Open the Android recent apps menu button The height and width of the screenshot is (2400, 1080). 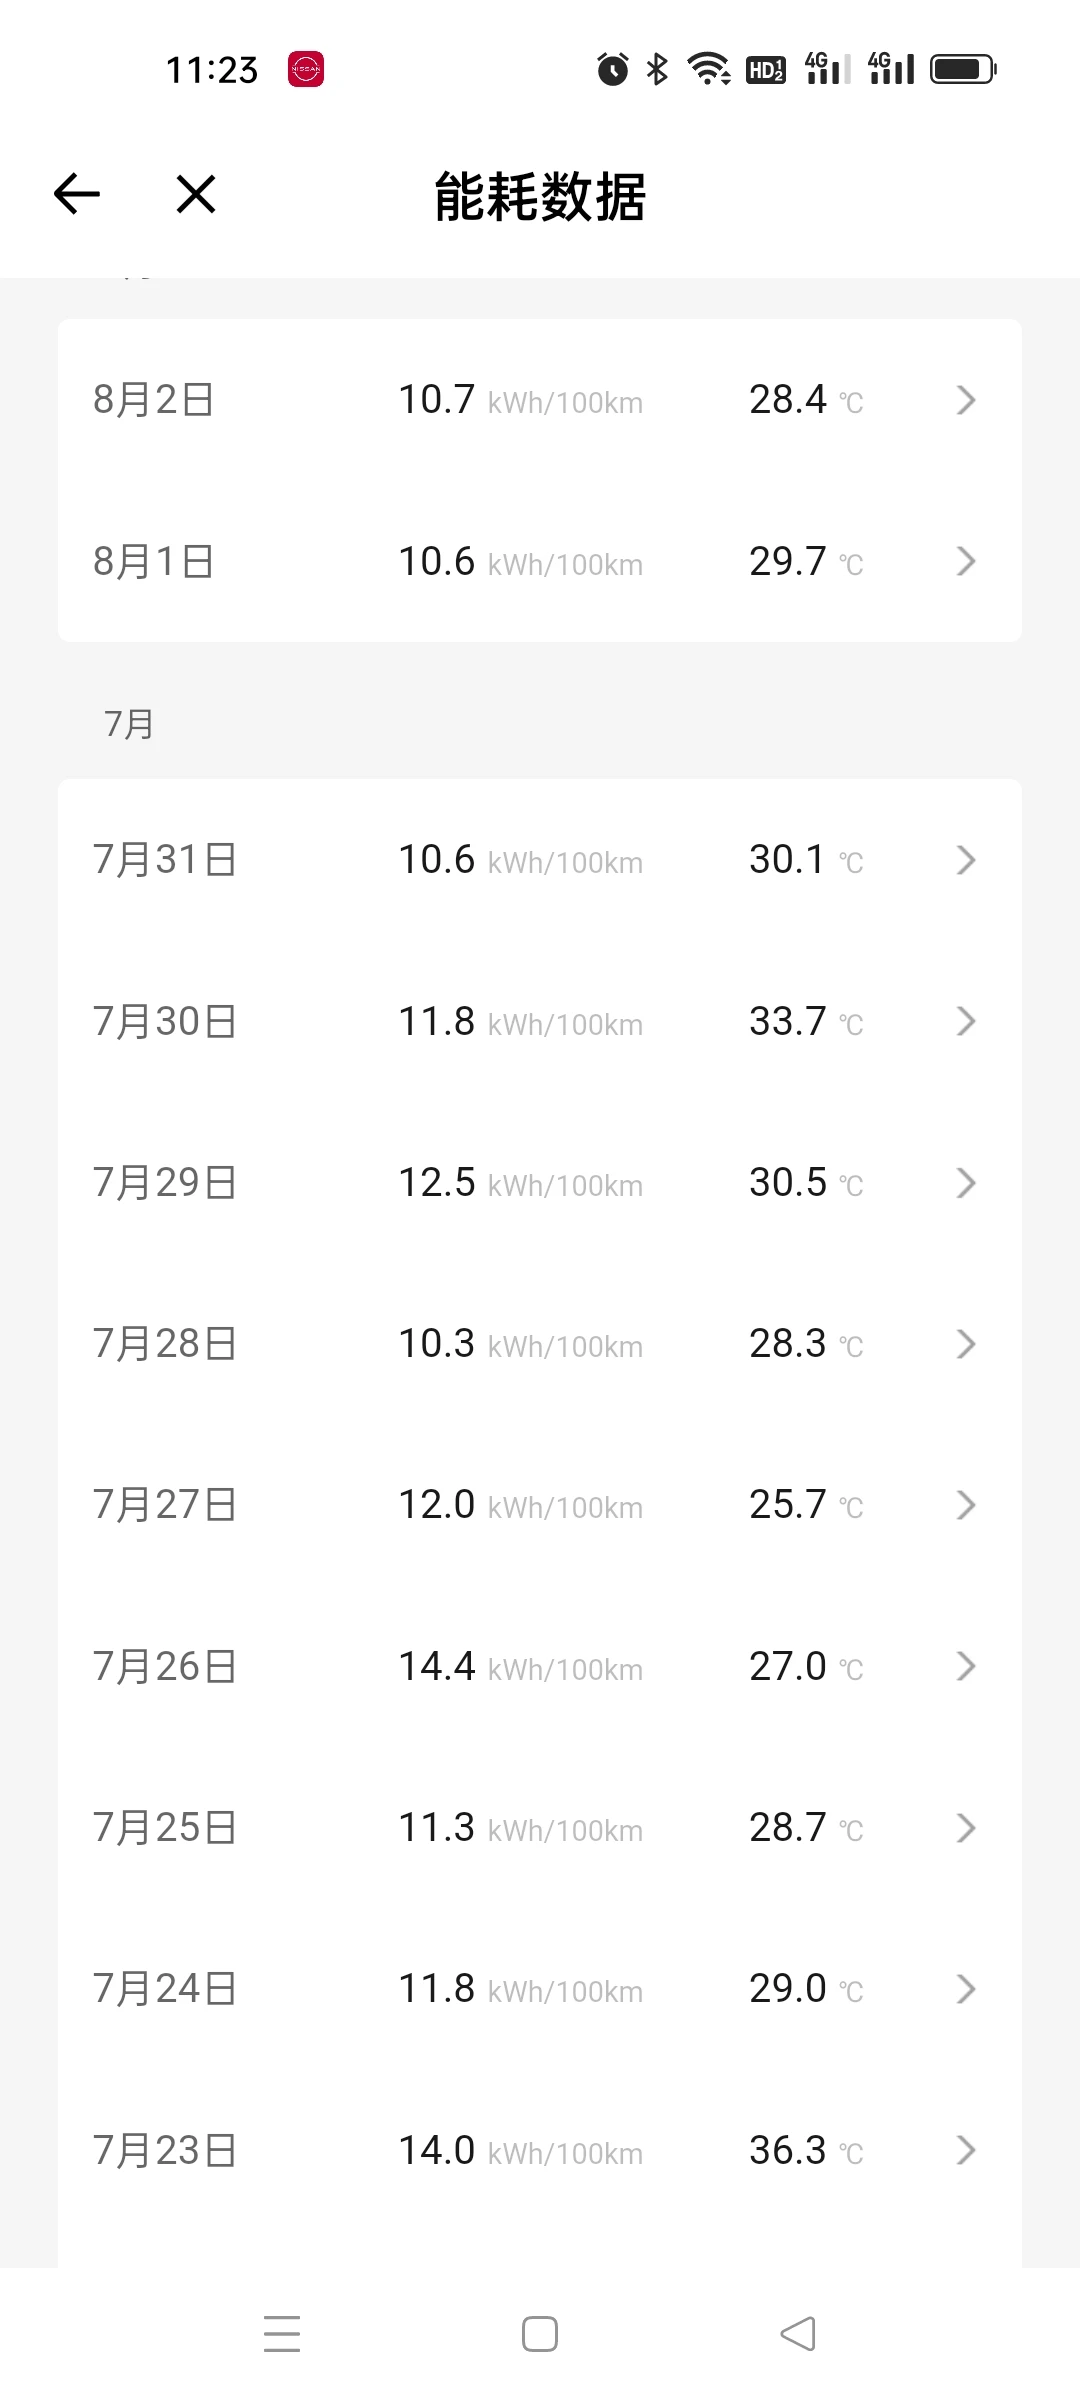(x=282, y=2333)
